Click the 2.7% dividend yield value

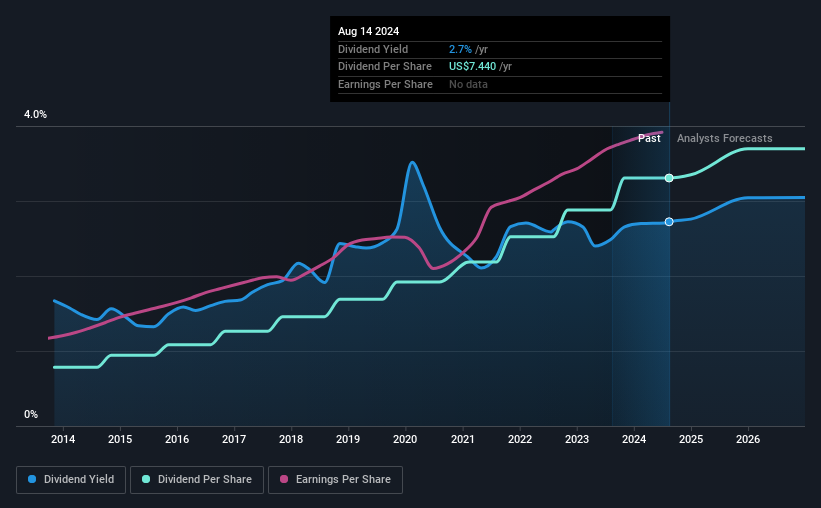point(460,49)
